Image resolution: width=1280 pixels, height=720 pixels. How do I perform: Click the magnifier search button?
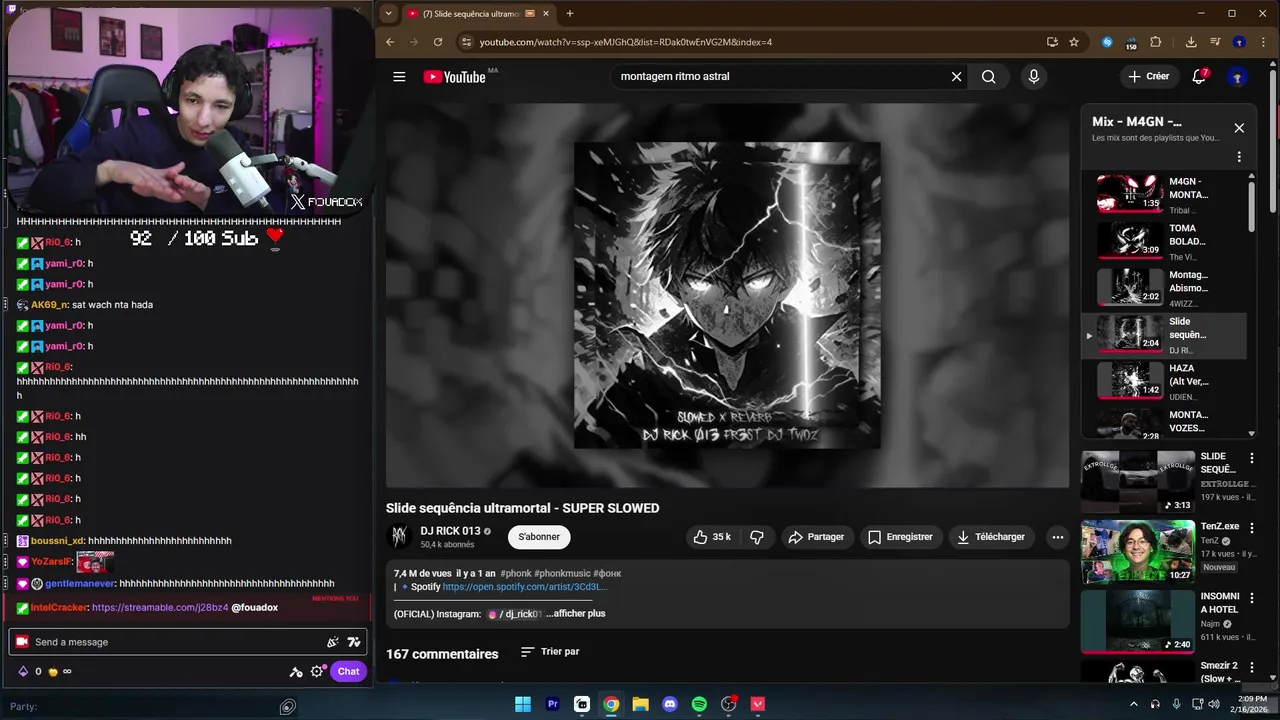[x=988, y=77]
